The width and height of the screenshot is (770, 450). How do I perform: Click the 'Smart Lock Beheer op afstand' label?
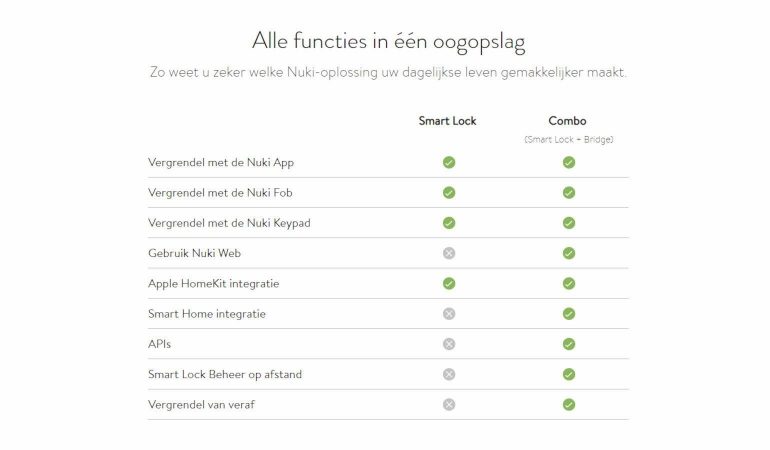225,375
